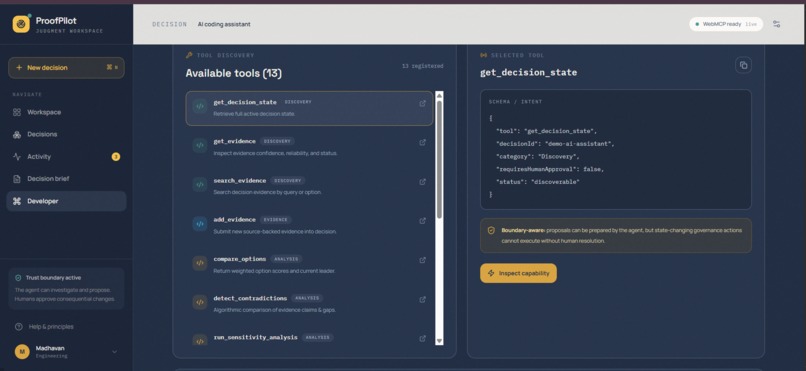Screen dimensions: 806x371
Task: Click the Boundary-aware shield icon
Action: coord(491,231)
